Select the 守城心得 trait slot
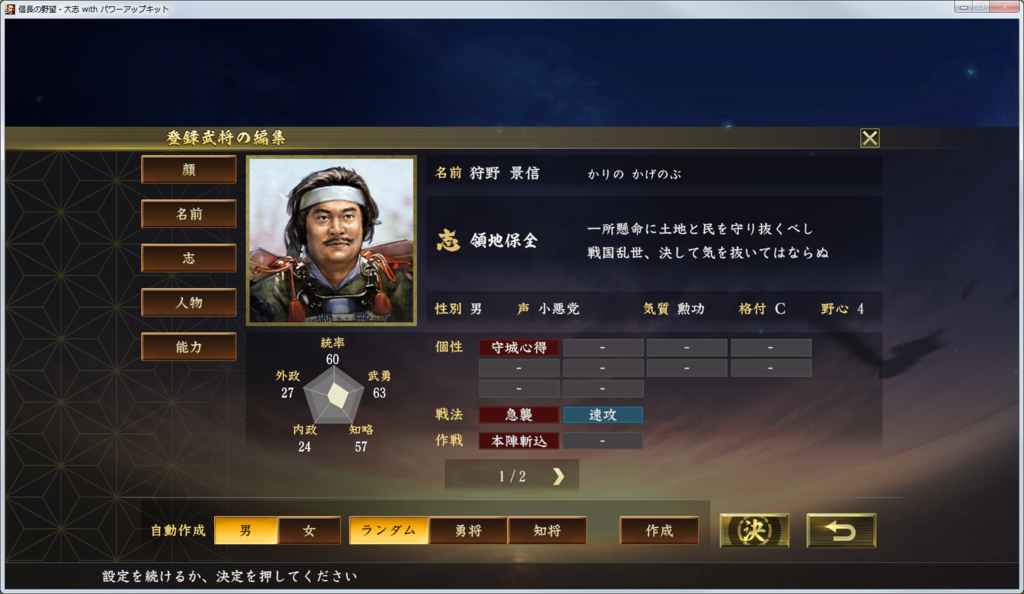Viewport: 1024px width, 594px height. [x=519, y=347]
